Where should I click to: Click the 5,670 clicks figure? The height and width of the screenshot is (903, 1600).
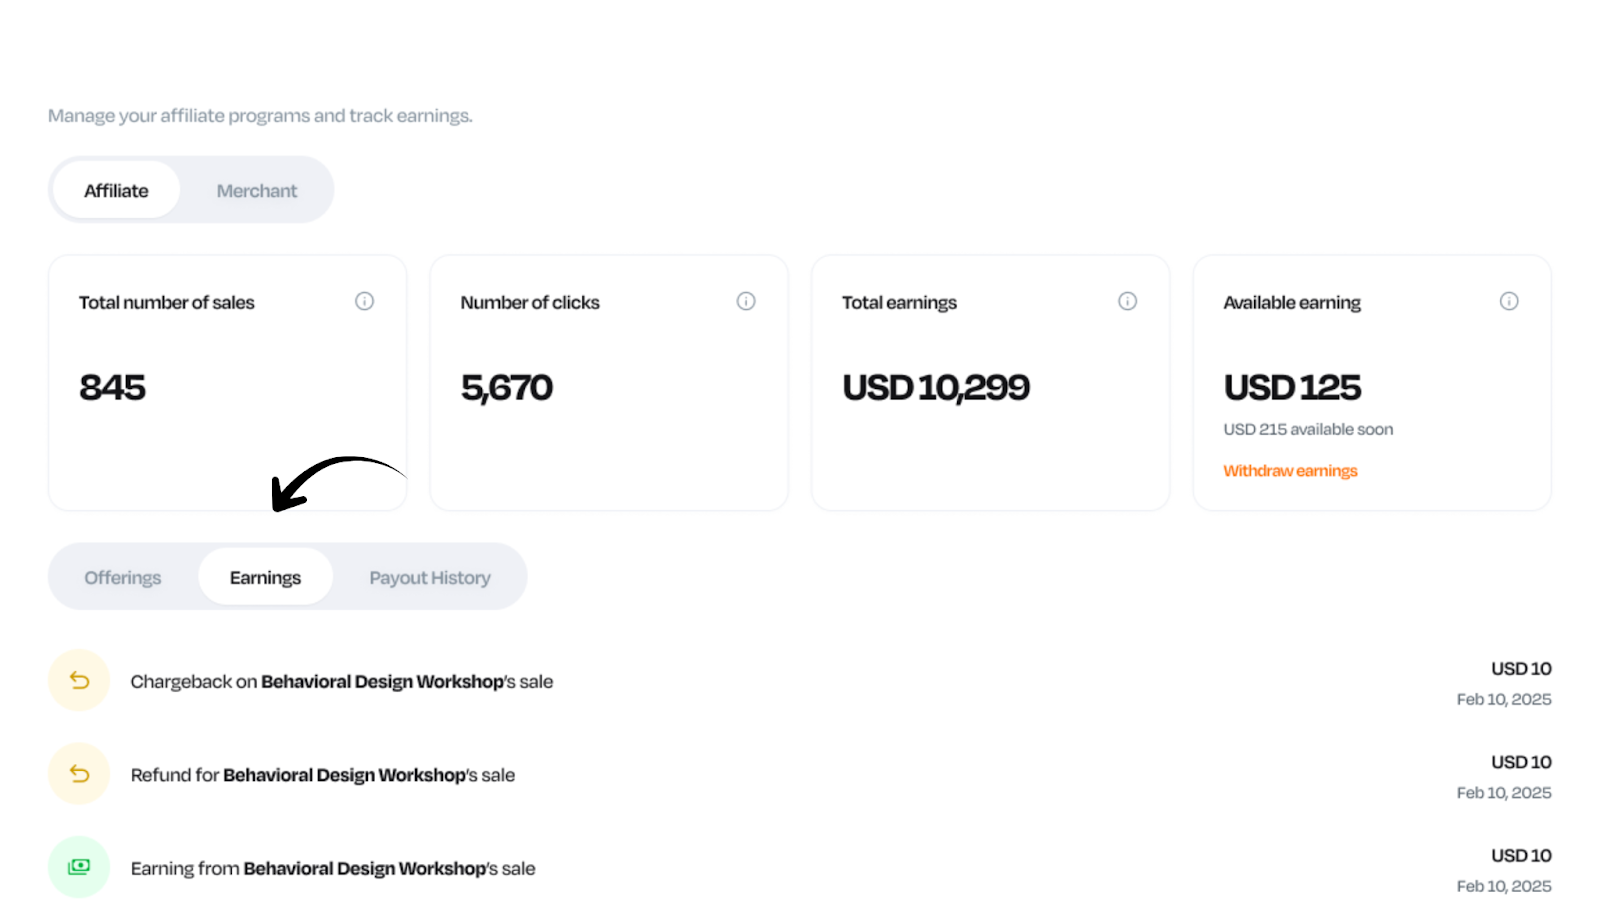(x=507, y=387)
